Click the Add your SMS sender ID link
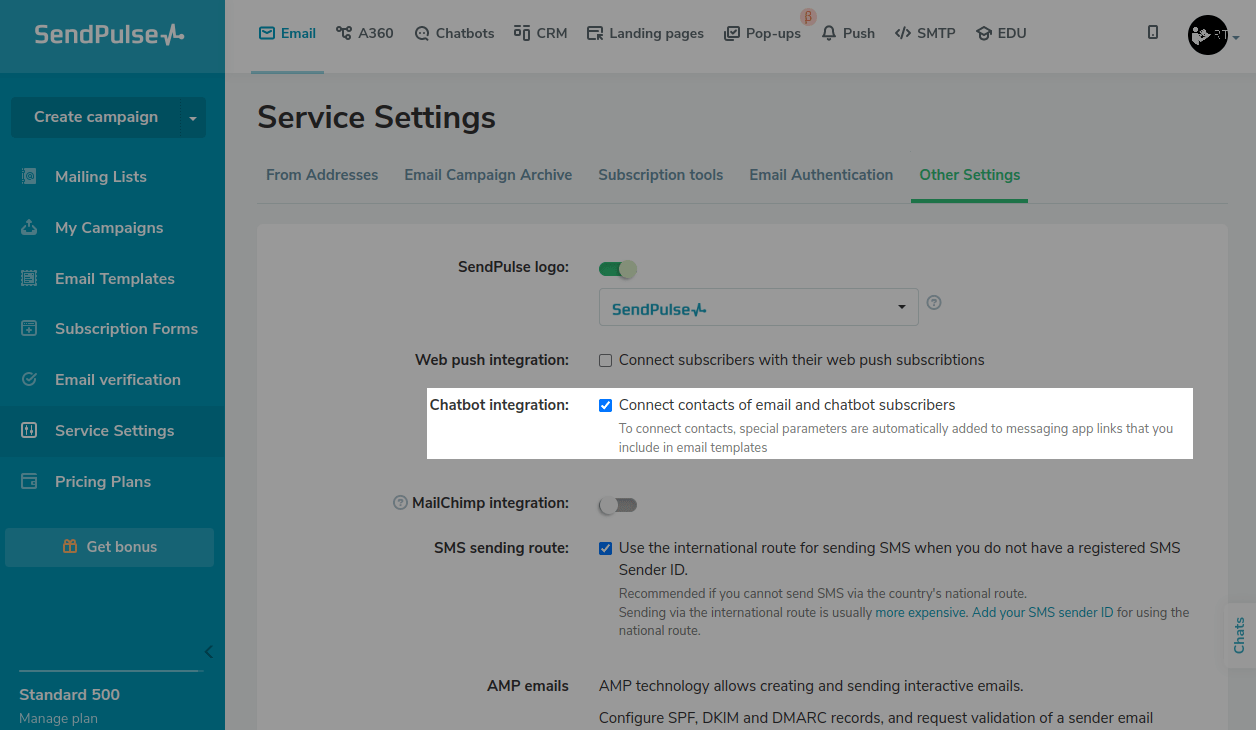This screenshot has height=730, width=1256. point(1042,613)
